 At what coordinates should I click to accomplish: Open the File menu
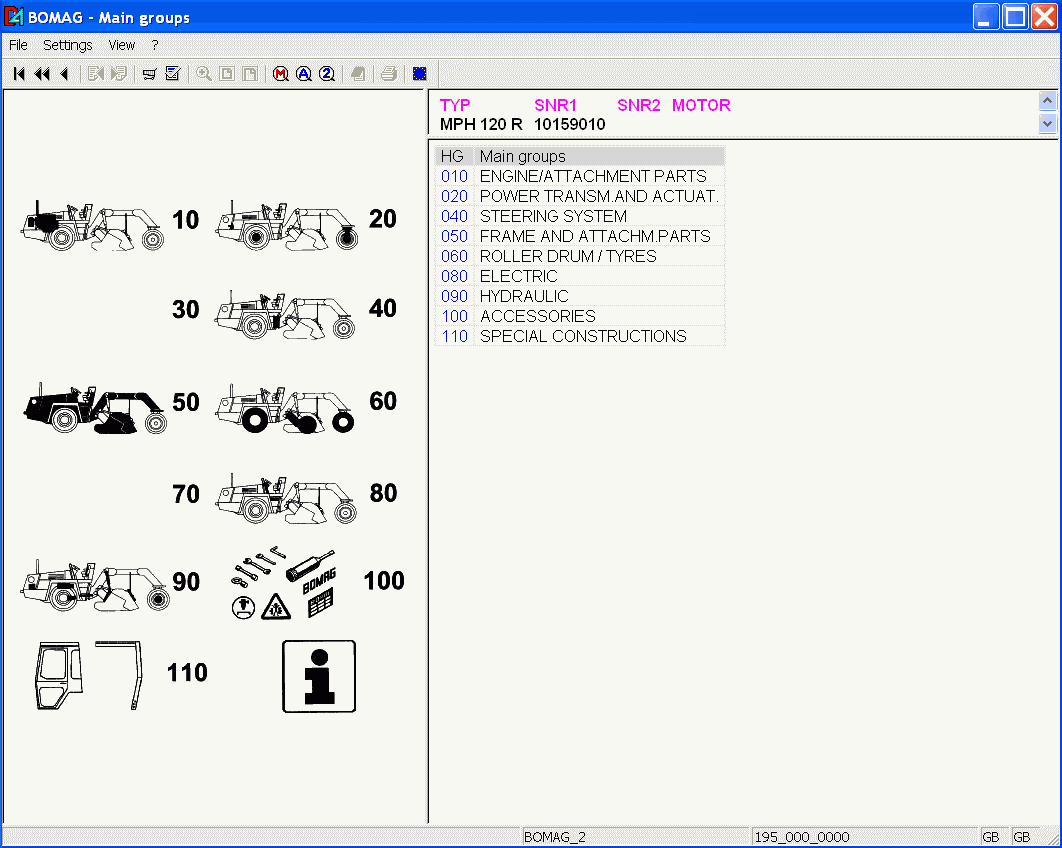click(x=18, y=45)
